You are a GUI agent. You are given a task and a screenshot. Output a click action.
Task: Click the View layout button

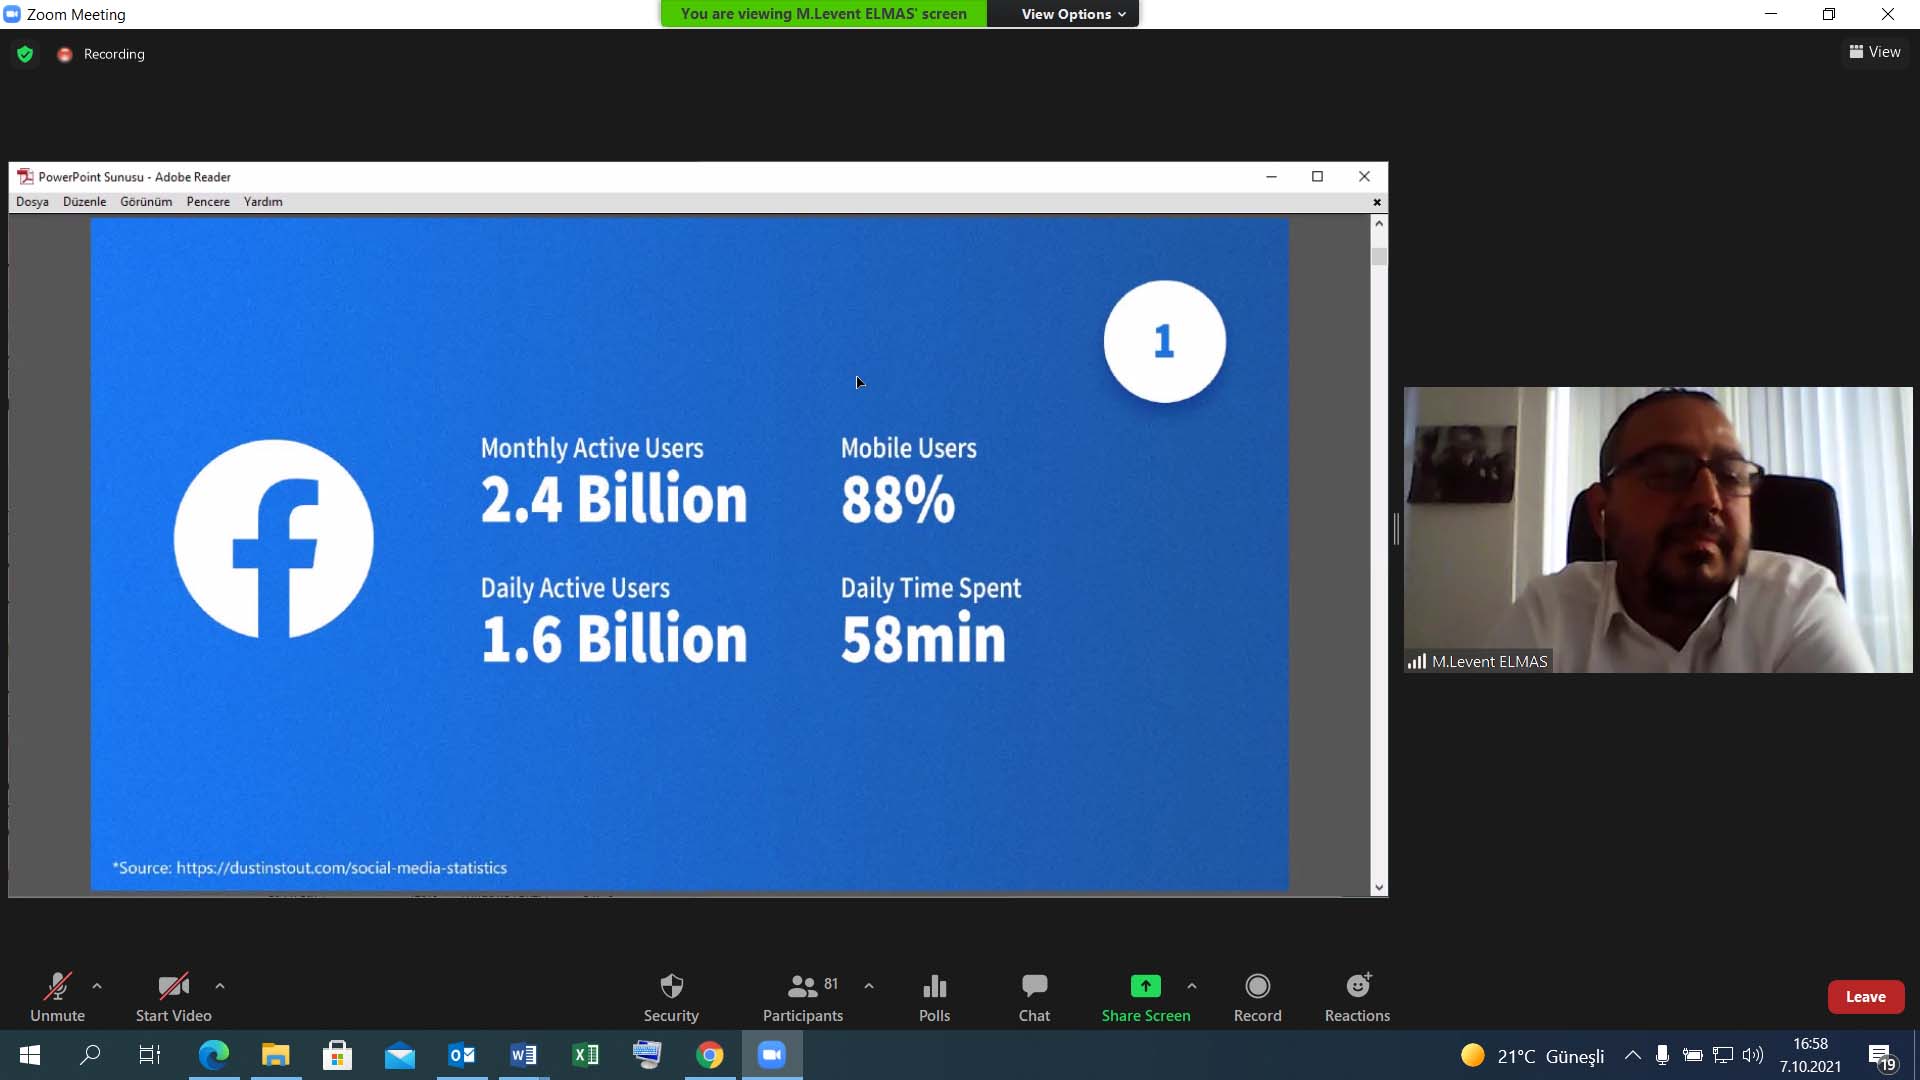pos(1875,52)
